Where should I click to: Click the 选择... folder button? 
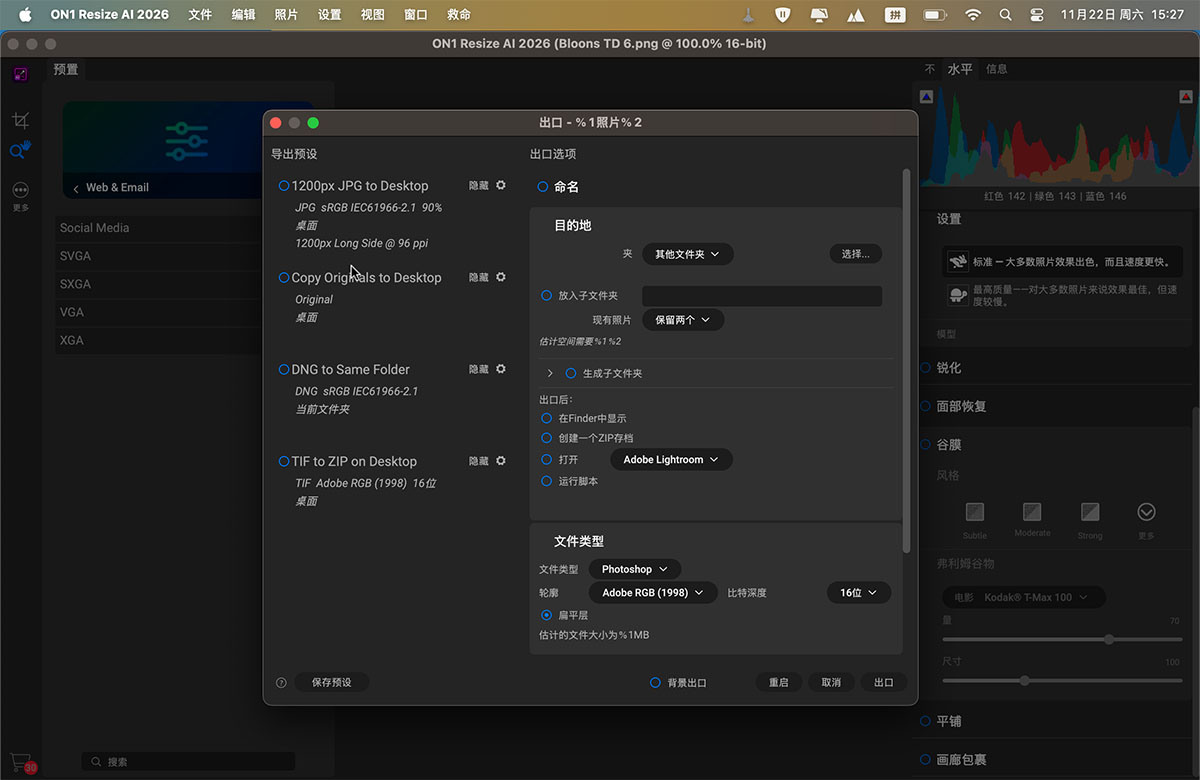click(855, 254)
